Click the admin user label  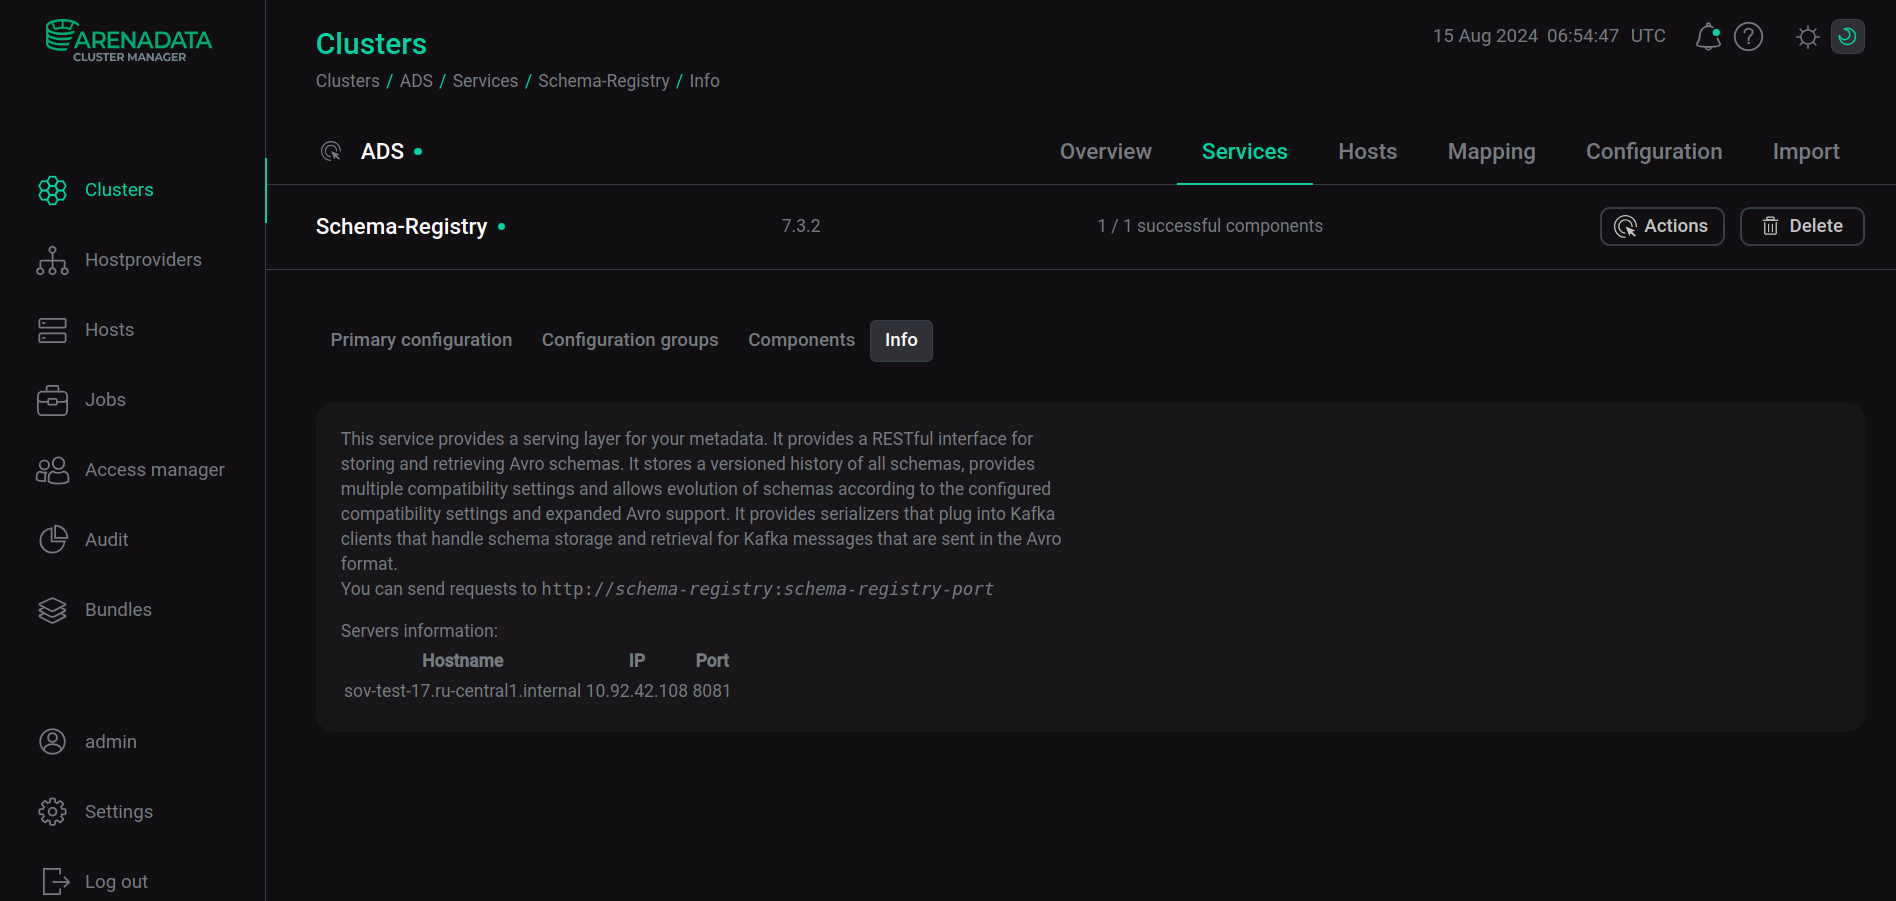point(111,742)
